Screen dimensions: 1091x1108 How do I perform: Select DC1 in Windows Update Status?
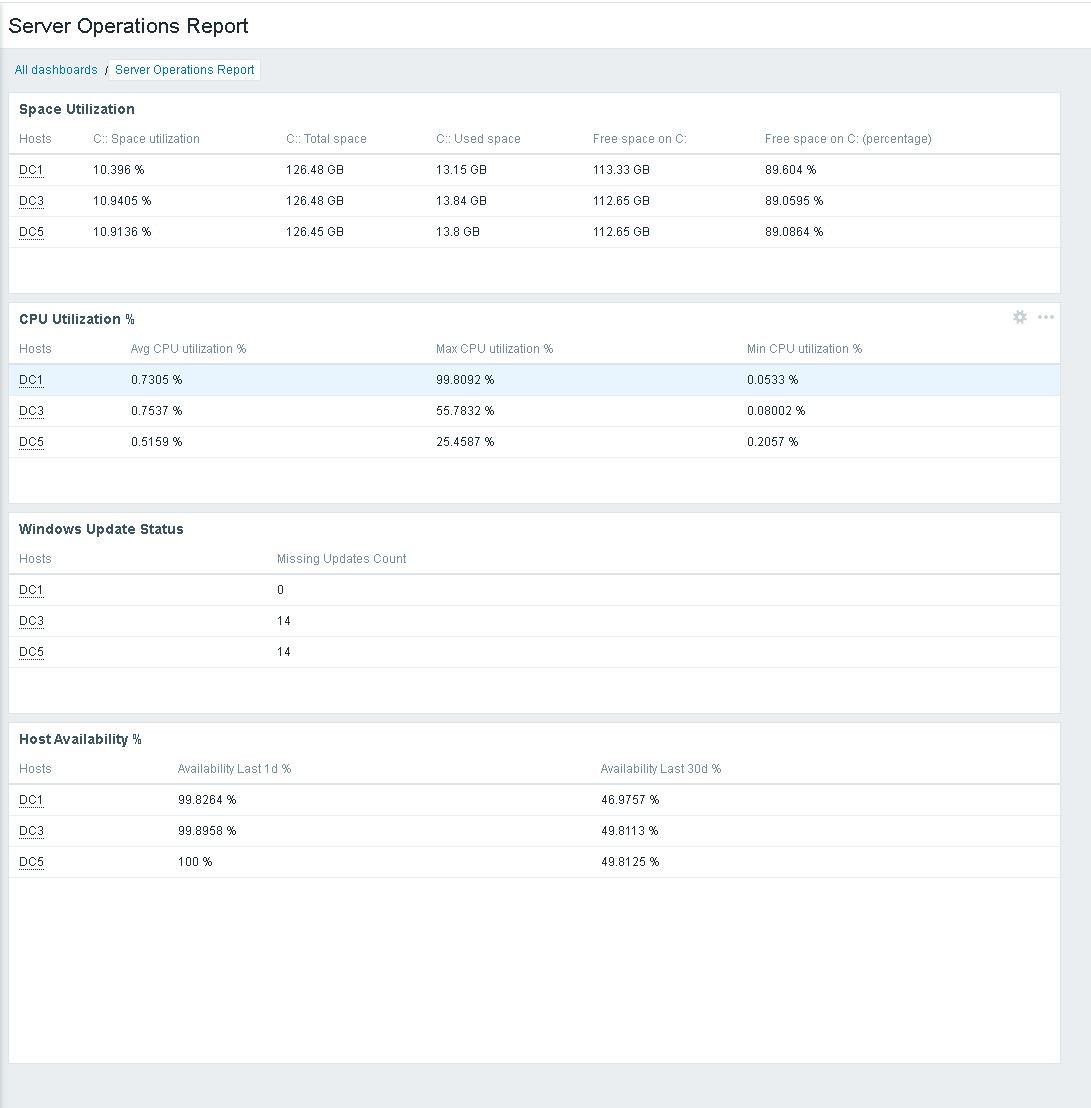[x=30, y=590]
